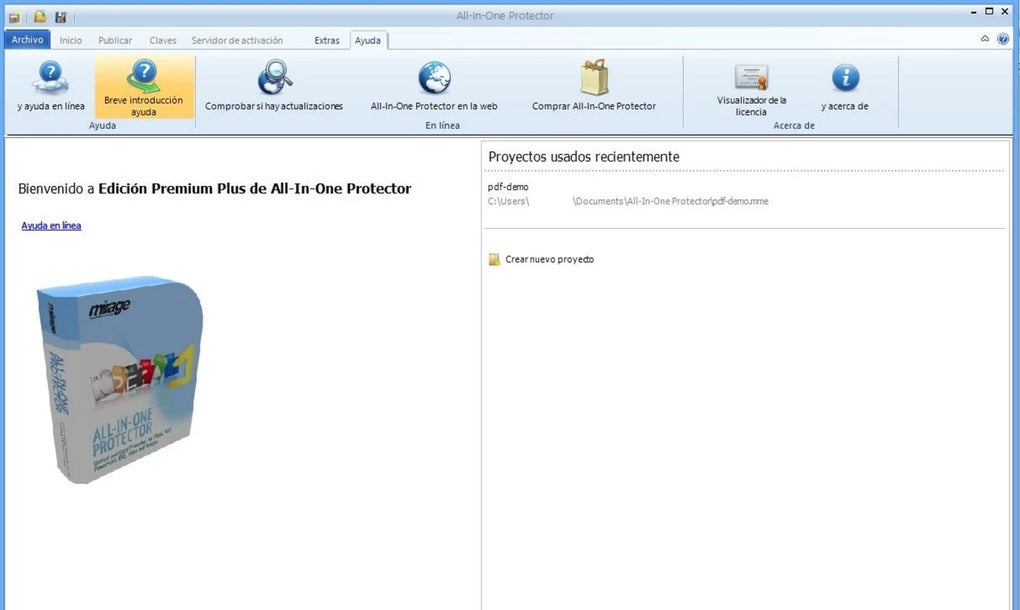Switch to the Publicar tab

tap(115, 40)
